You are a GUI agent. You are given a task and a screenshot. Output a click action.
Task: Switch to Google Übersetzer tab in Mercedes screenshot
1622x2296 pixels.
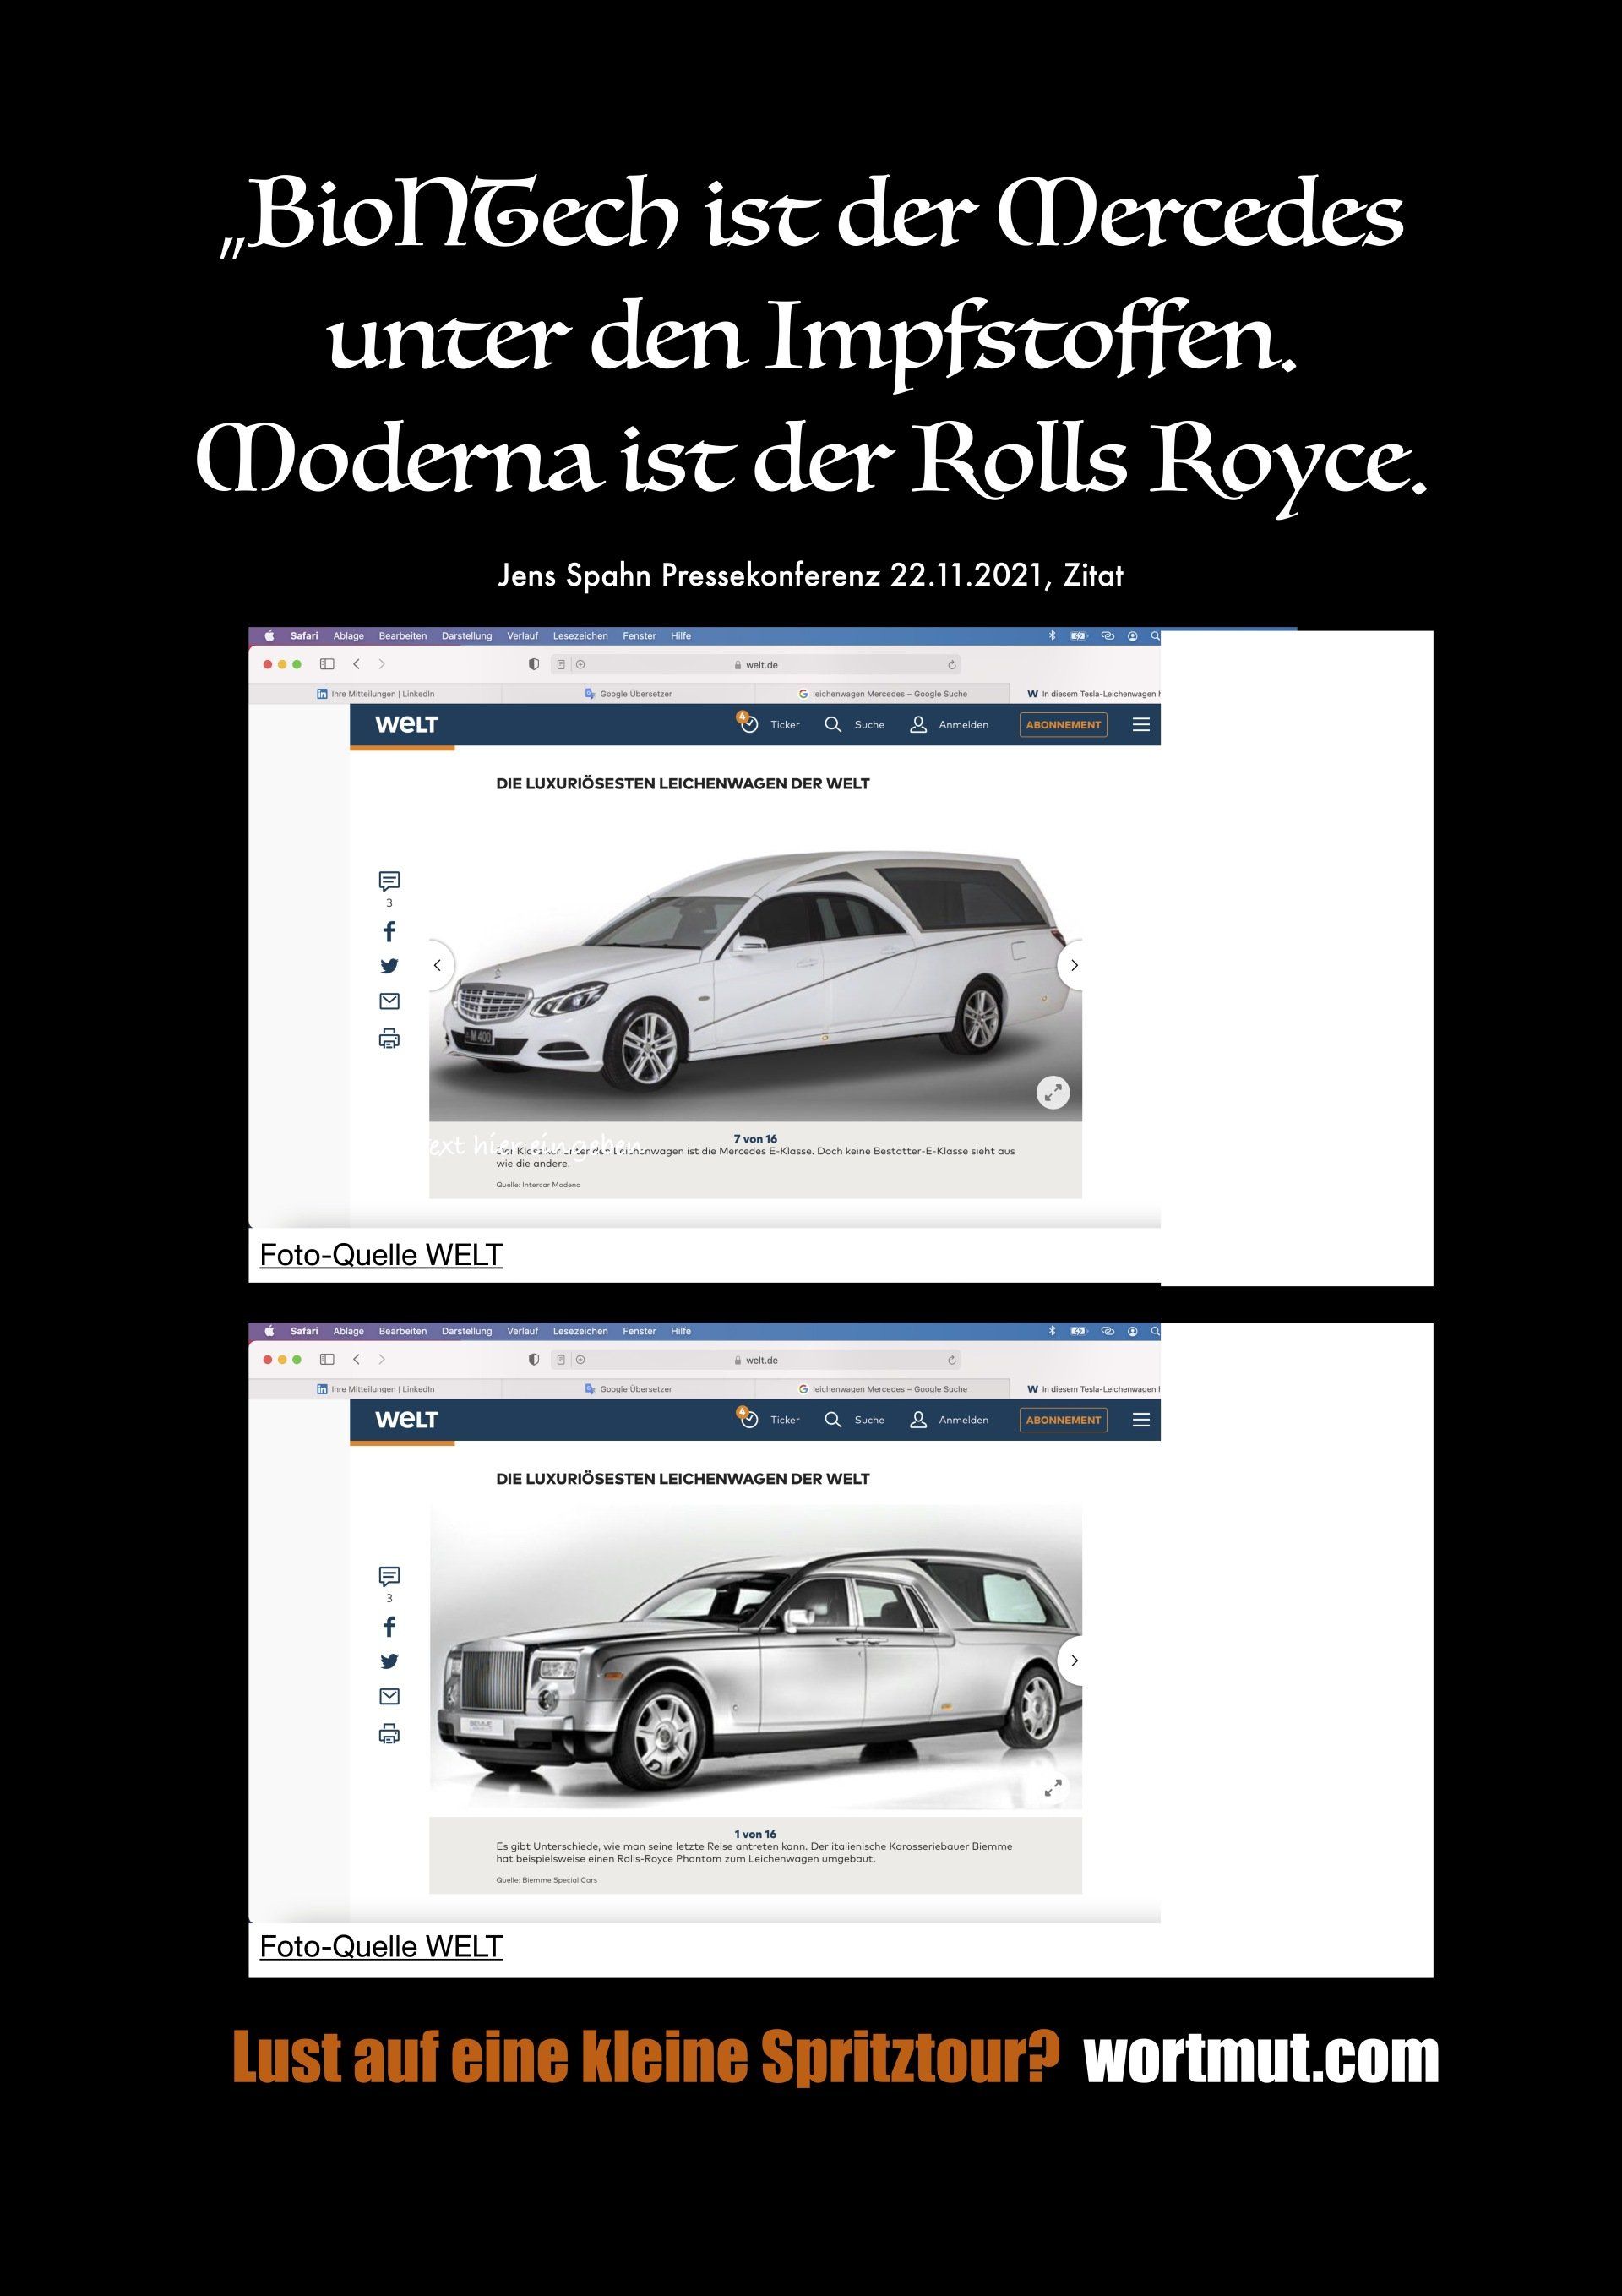pos(628,693)
